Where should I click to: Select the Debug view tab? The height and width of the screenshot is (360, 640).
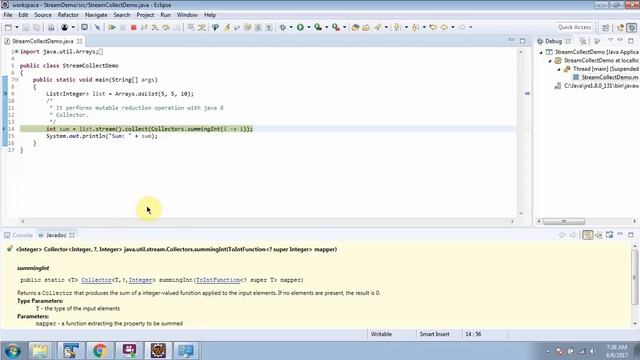[x=553, y=41]
